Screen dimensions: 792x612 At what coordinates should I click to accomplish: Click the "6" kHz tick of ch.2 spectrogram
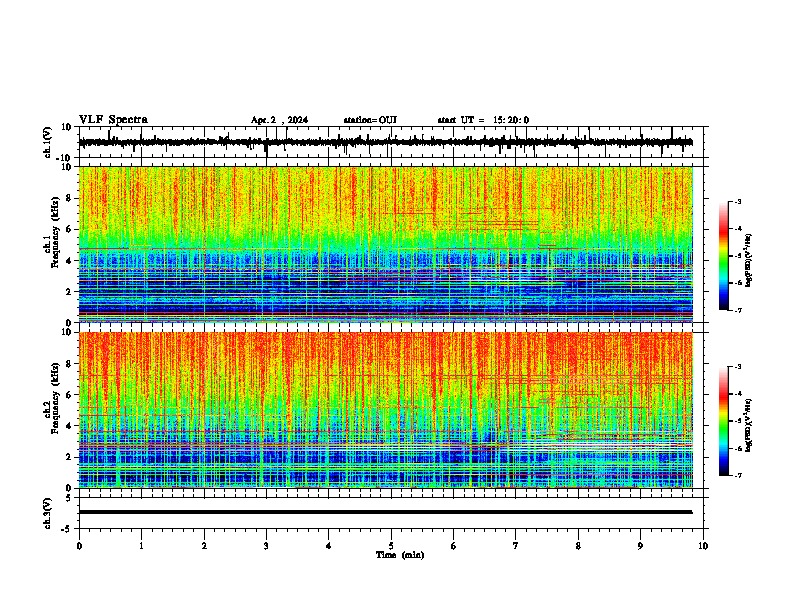click(x=69, y=395)
